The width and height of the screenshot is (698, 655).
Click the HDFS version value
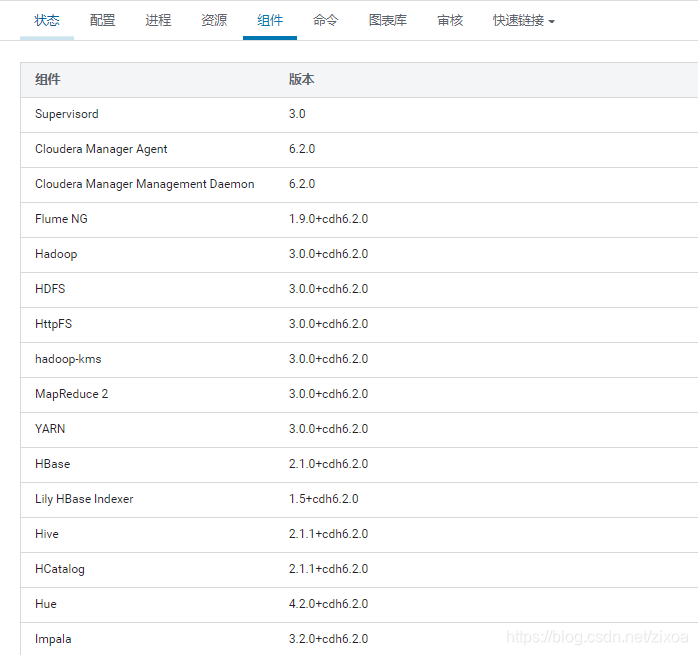329,289
